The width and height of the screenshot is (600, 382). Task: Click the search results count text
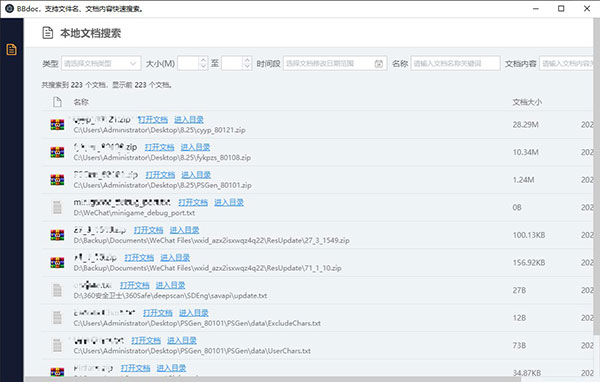107,85
